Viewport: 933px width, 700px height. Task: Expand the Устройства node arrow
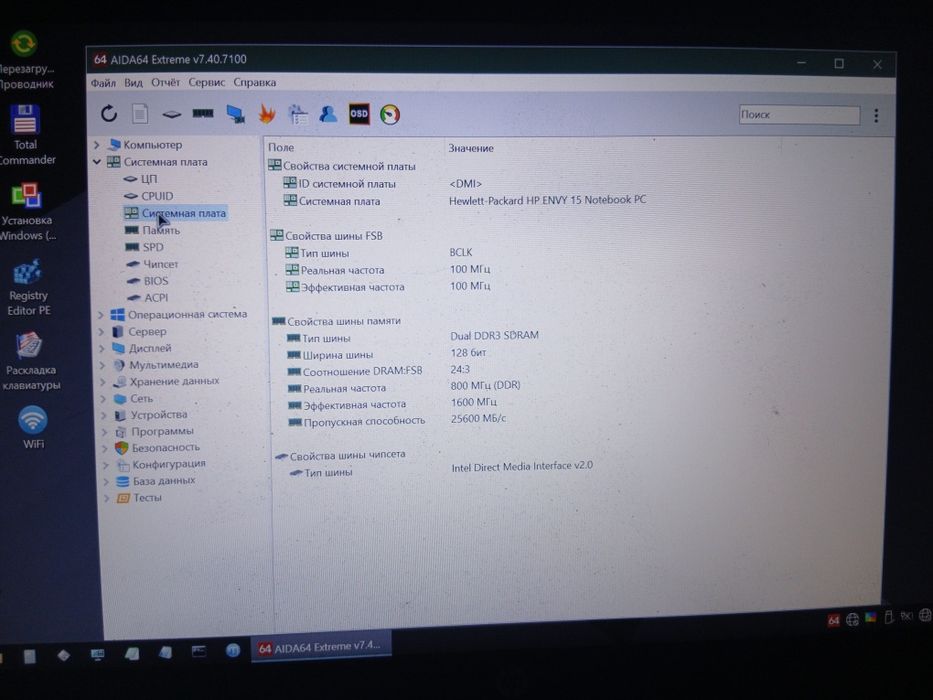pos(104,415)
